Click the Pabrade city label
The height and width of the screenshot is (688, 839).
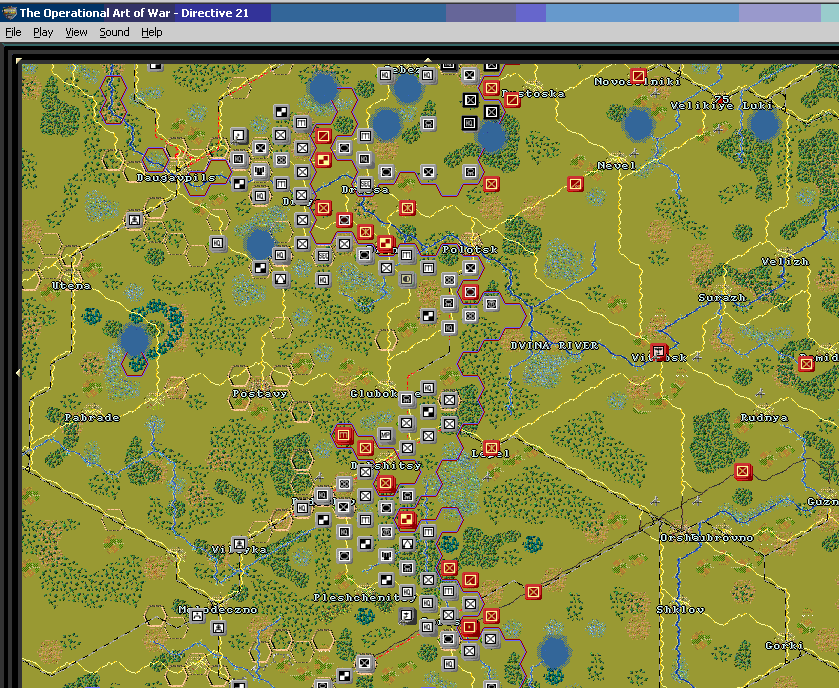[91, 417]
